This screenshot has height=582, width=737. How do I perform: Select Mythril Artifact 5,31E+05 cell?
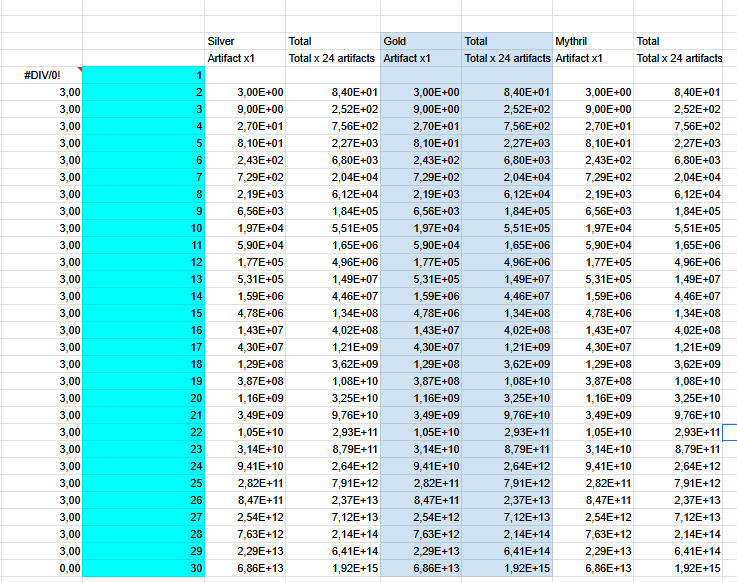tap(593, 279)
